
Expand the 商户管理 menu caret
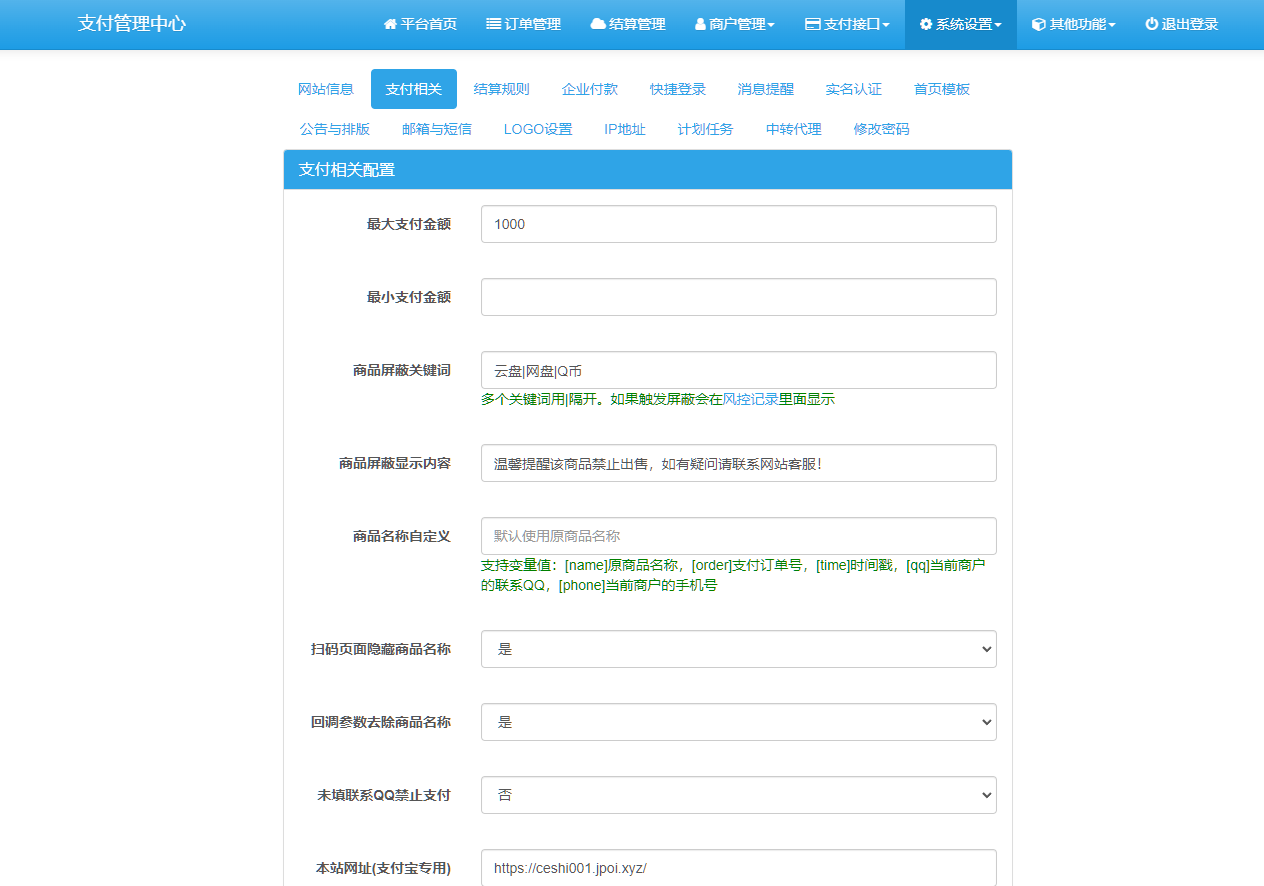coord(771,25)
